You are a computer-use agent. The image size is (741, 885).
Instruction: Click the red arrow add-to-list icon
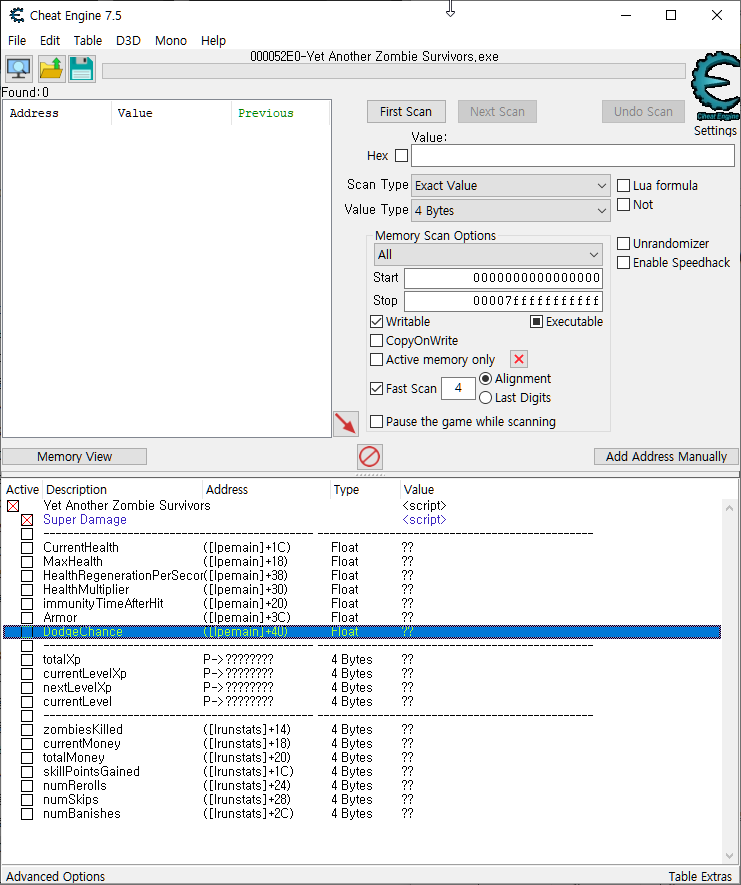[x=346, y=423]
